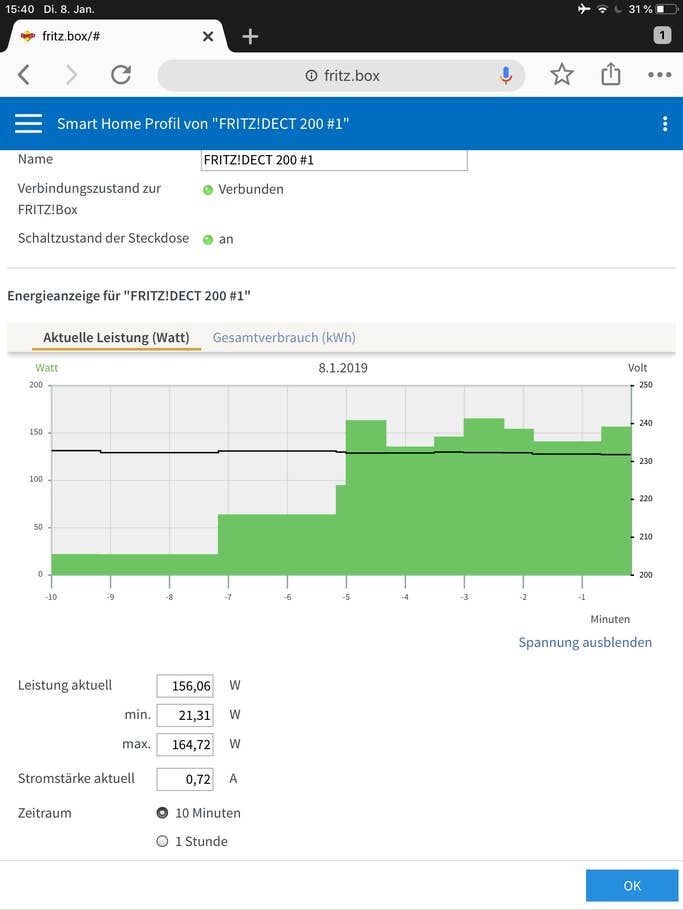This screenshot has height=910, width=683.
Task: Click Spannung ausblenden link
Action: (x=585, y=642)
